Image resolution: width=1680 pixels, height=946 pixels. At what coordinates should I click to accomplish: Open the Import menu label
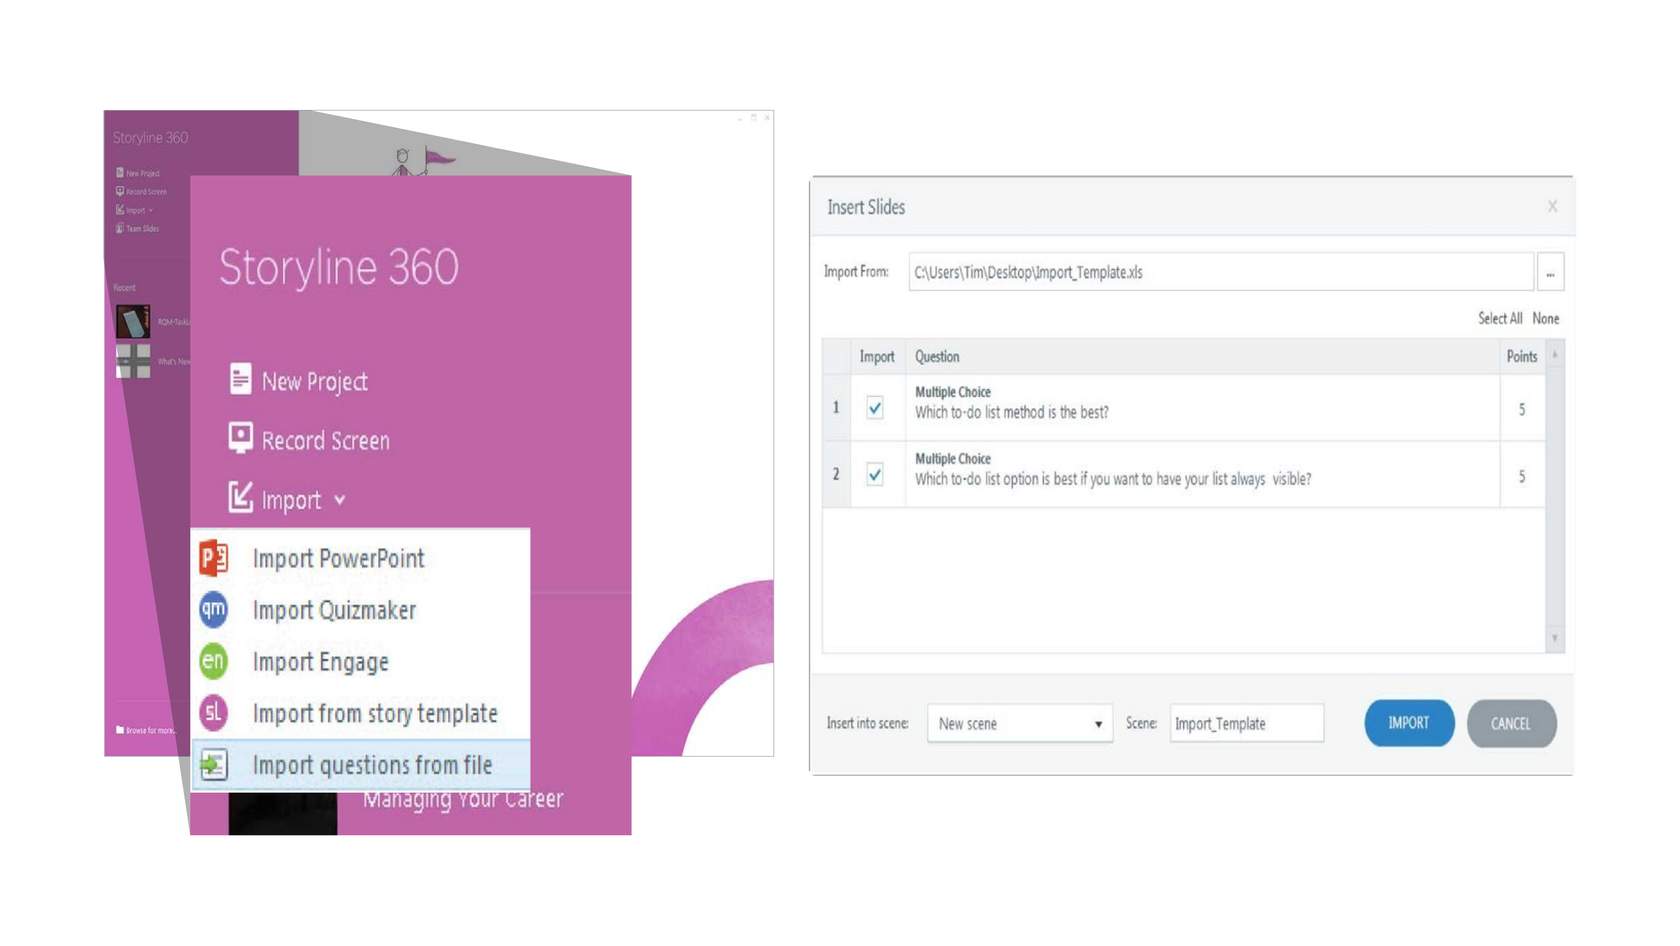coord(291,500)
